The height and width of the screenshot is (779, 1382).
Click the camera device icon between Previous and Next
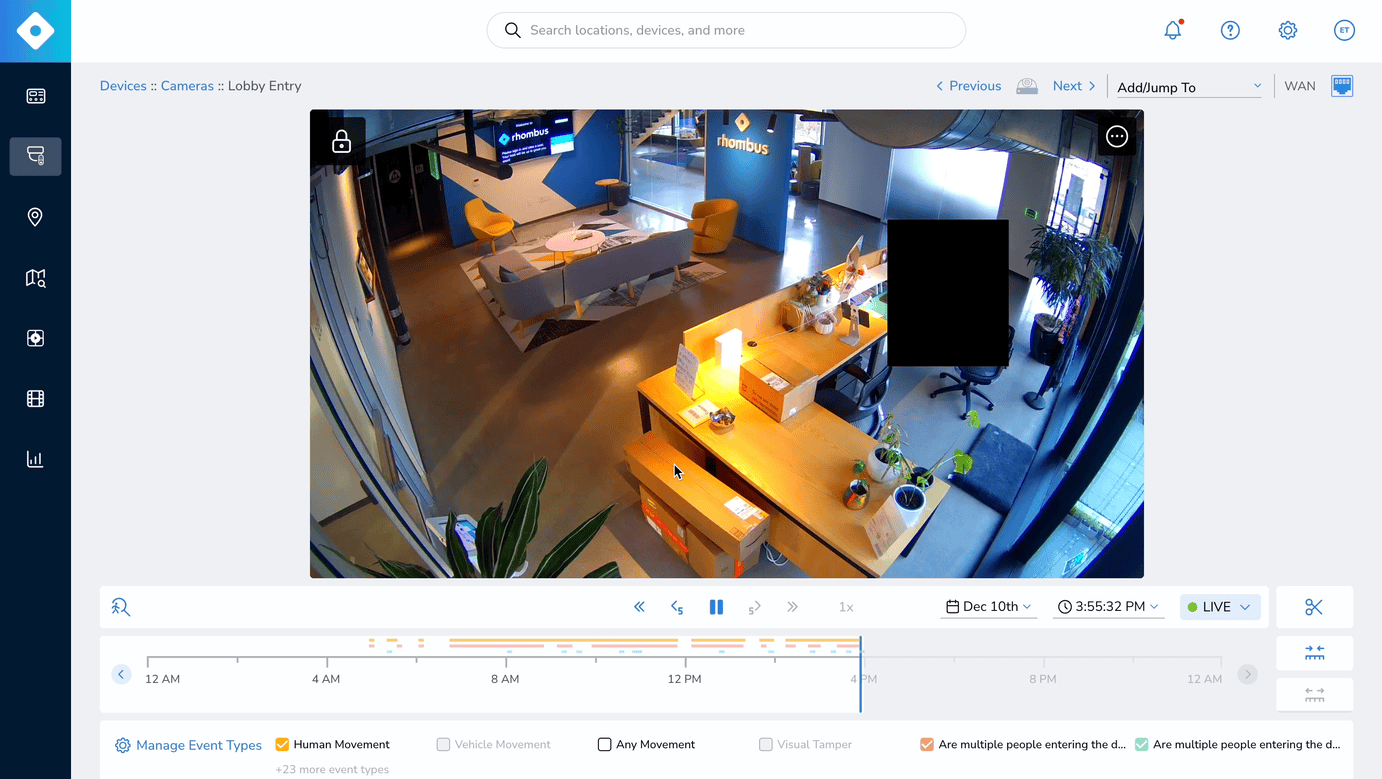(1027, 86)
